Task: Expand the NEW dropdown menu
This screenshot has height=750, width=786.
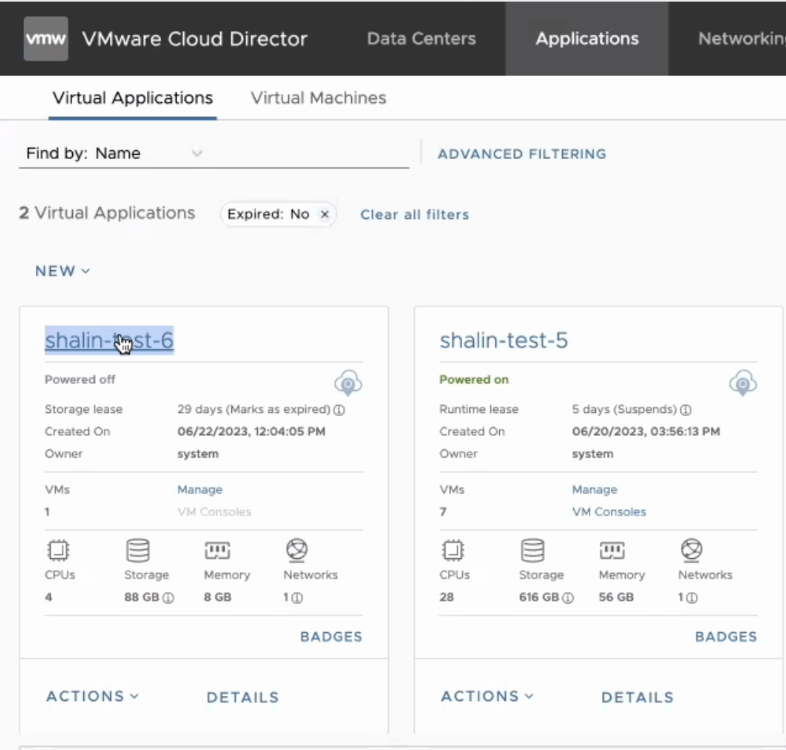Action: [x=62, y=271]
